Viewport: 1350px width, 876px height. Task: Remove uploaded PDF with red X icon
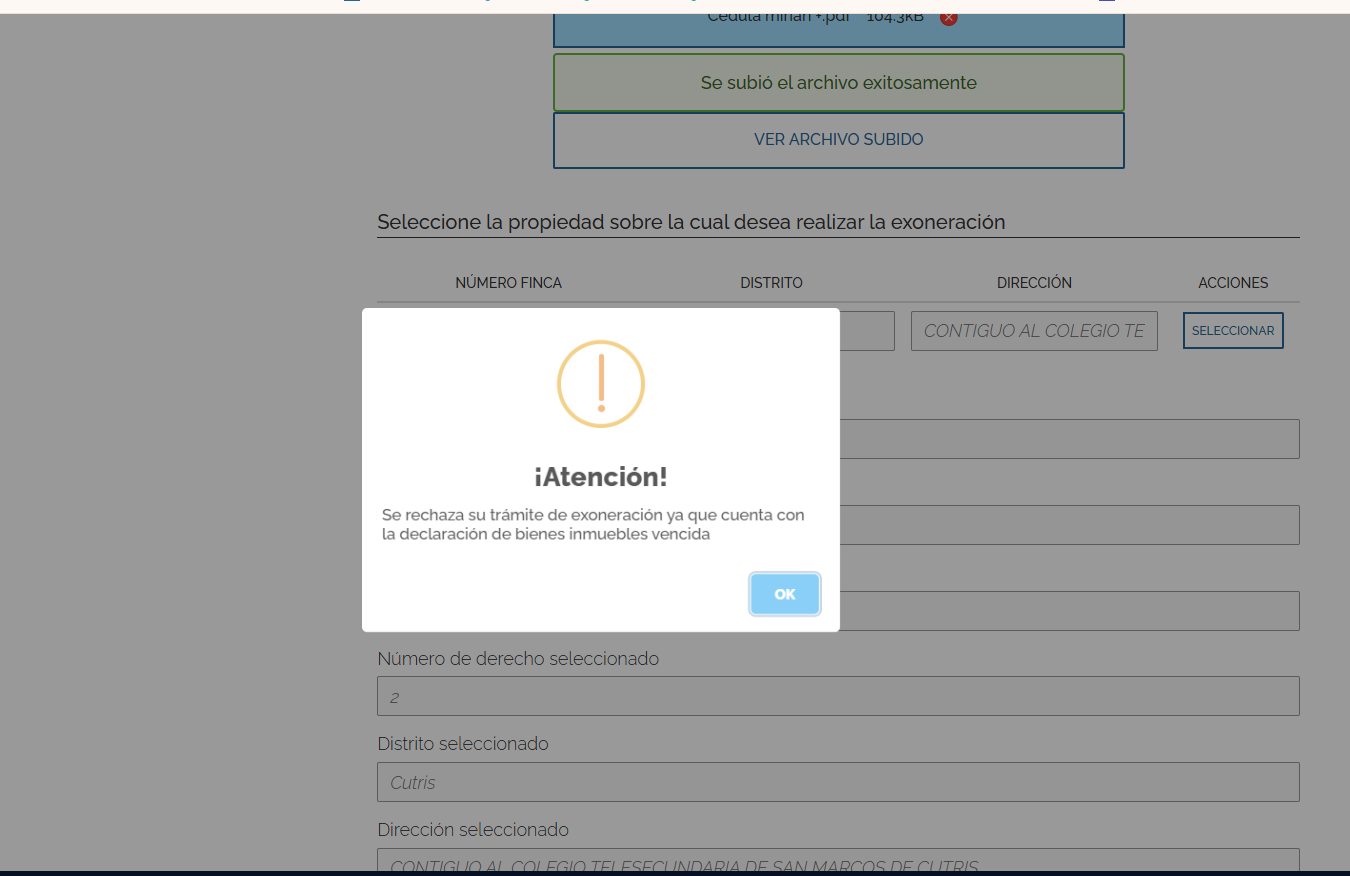click(x=949, y=17)
